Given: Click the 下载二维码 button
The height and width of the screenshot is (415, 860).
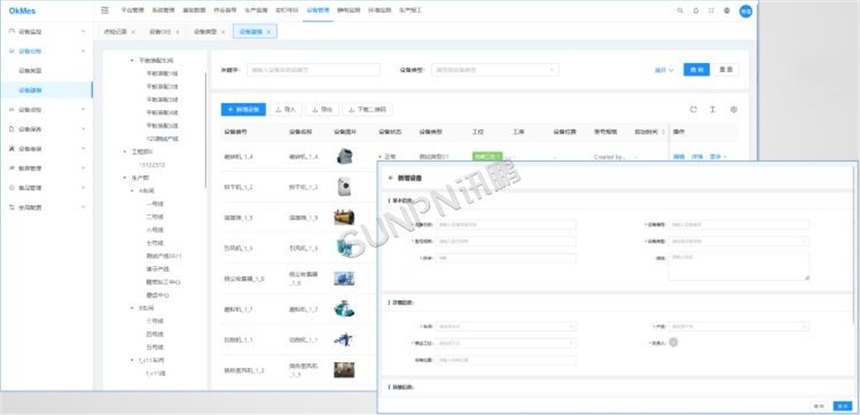Looking at the screenshot, I should point(367,110).
